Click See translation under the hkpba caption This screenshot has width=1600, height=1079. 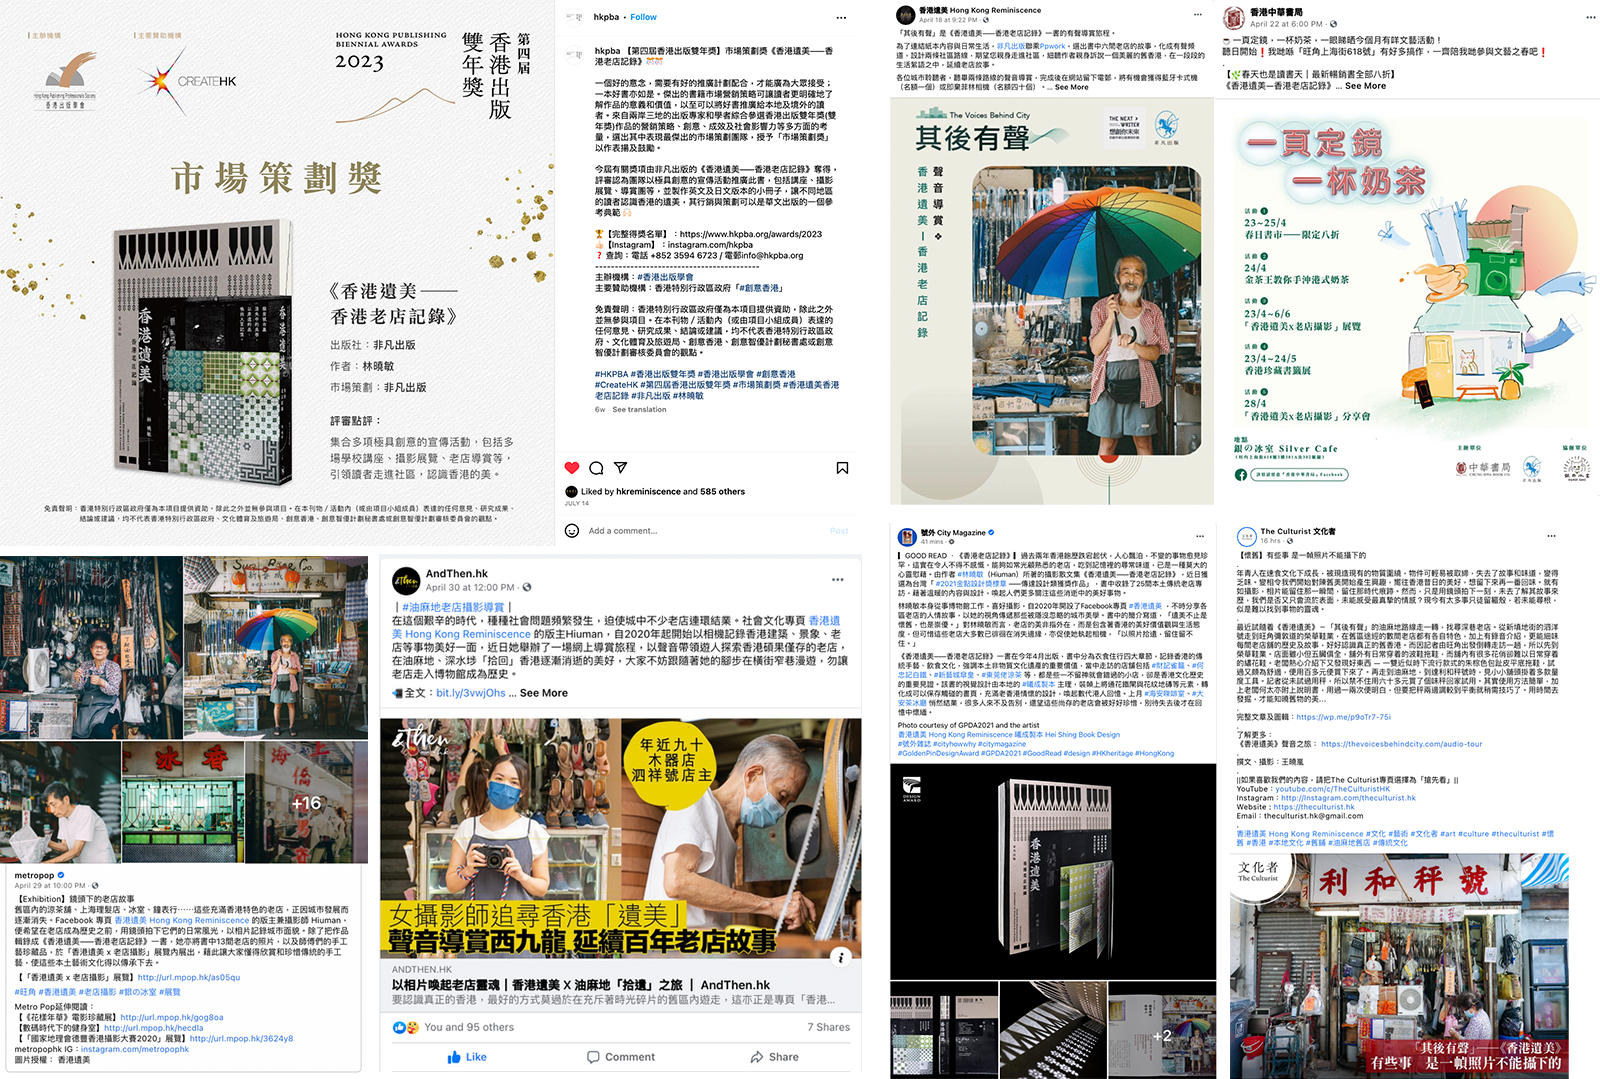639,410
